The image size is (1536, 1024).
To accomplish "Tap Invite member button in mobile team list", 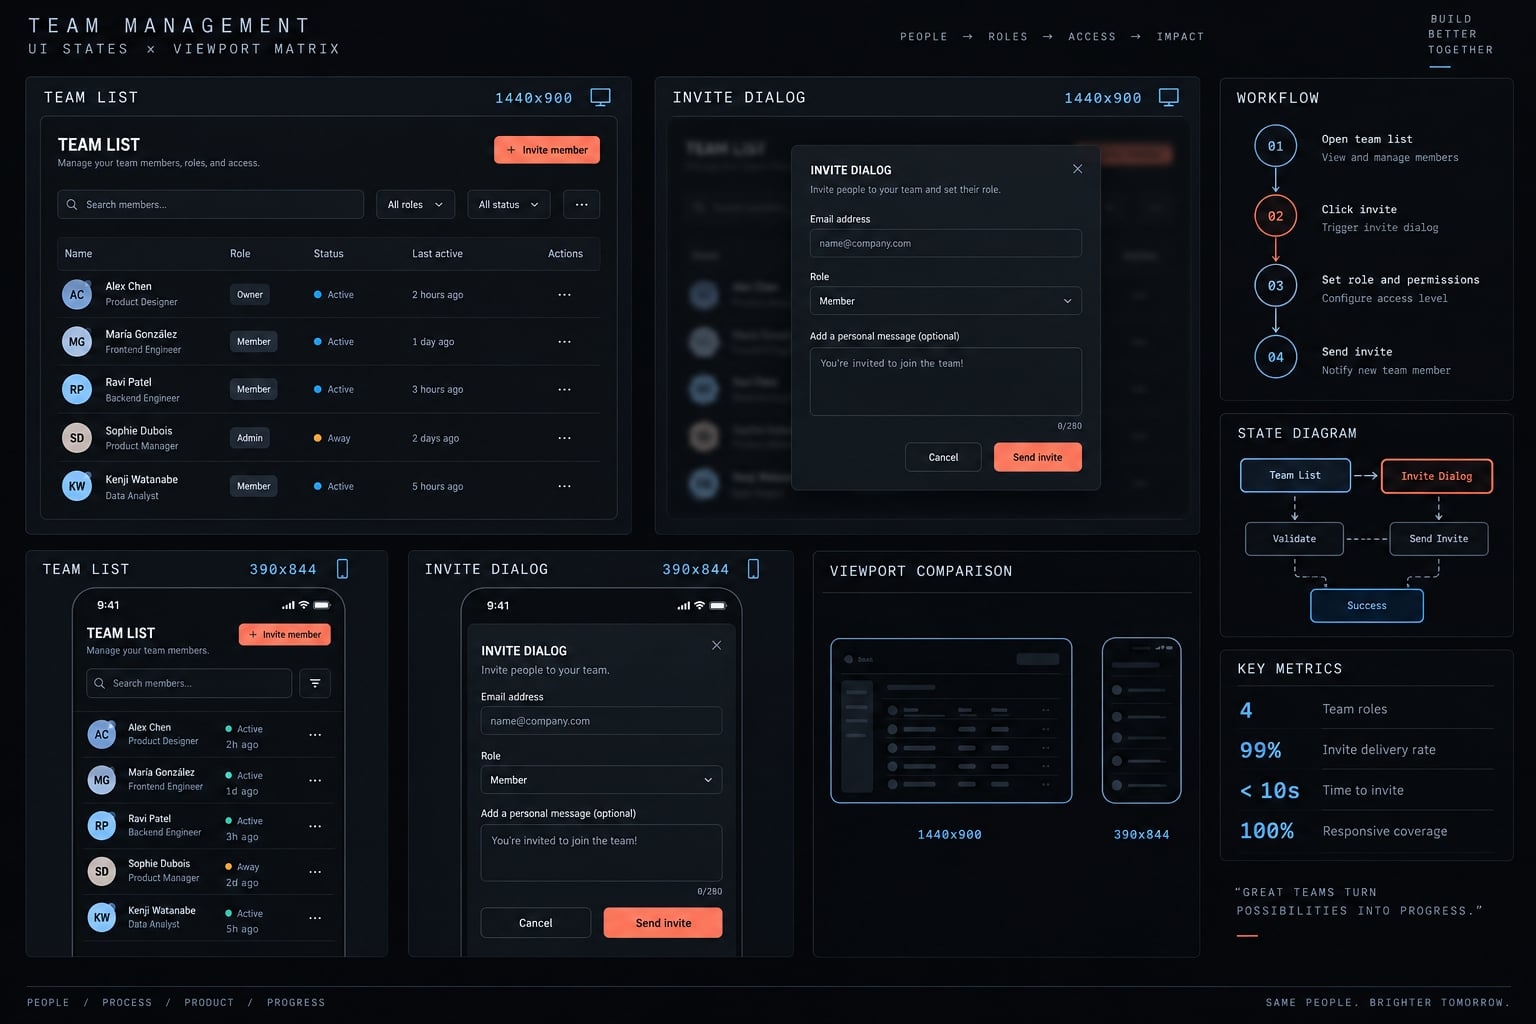I will point(285,634).
